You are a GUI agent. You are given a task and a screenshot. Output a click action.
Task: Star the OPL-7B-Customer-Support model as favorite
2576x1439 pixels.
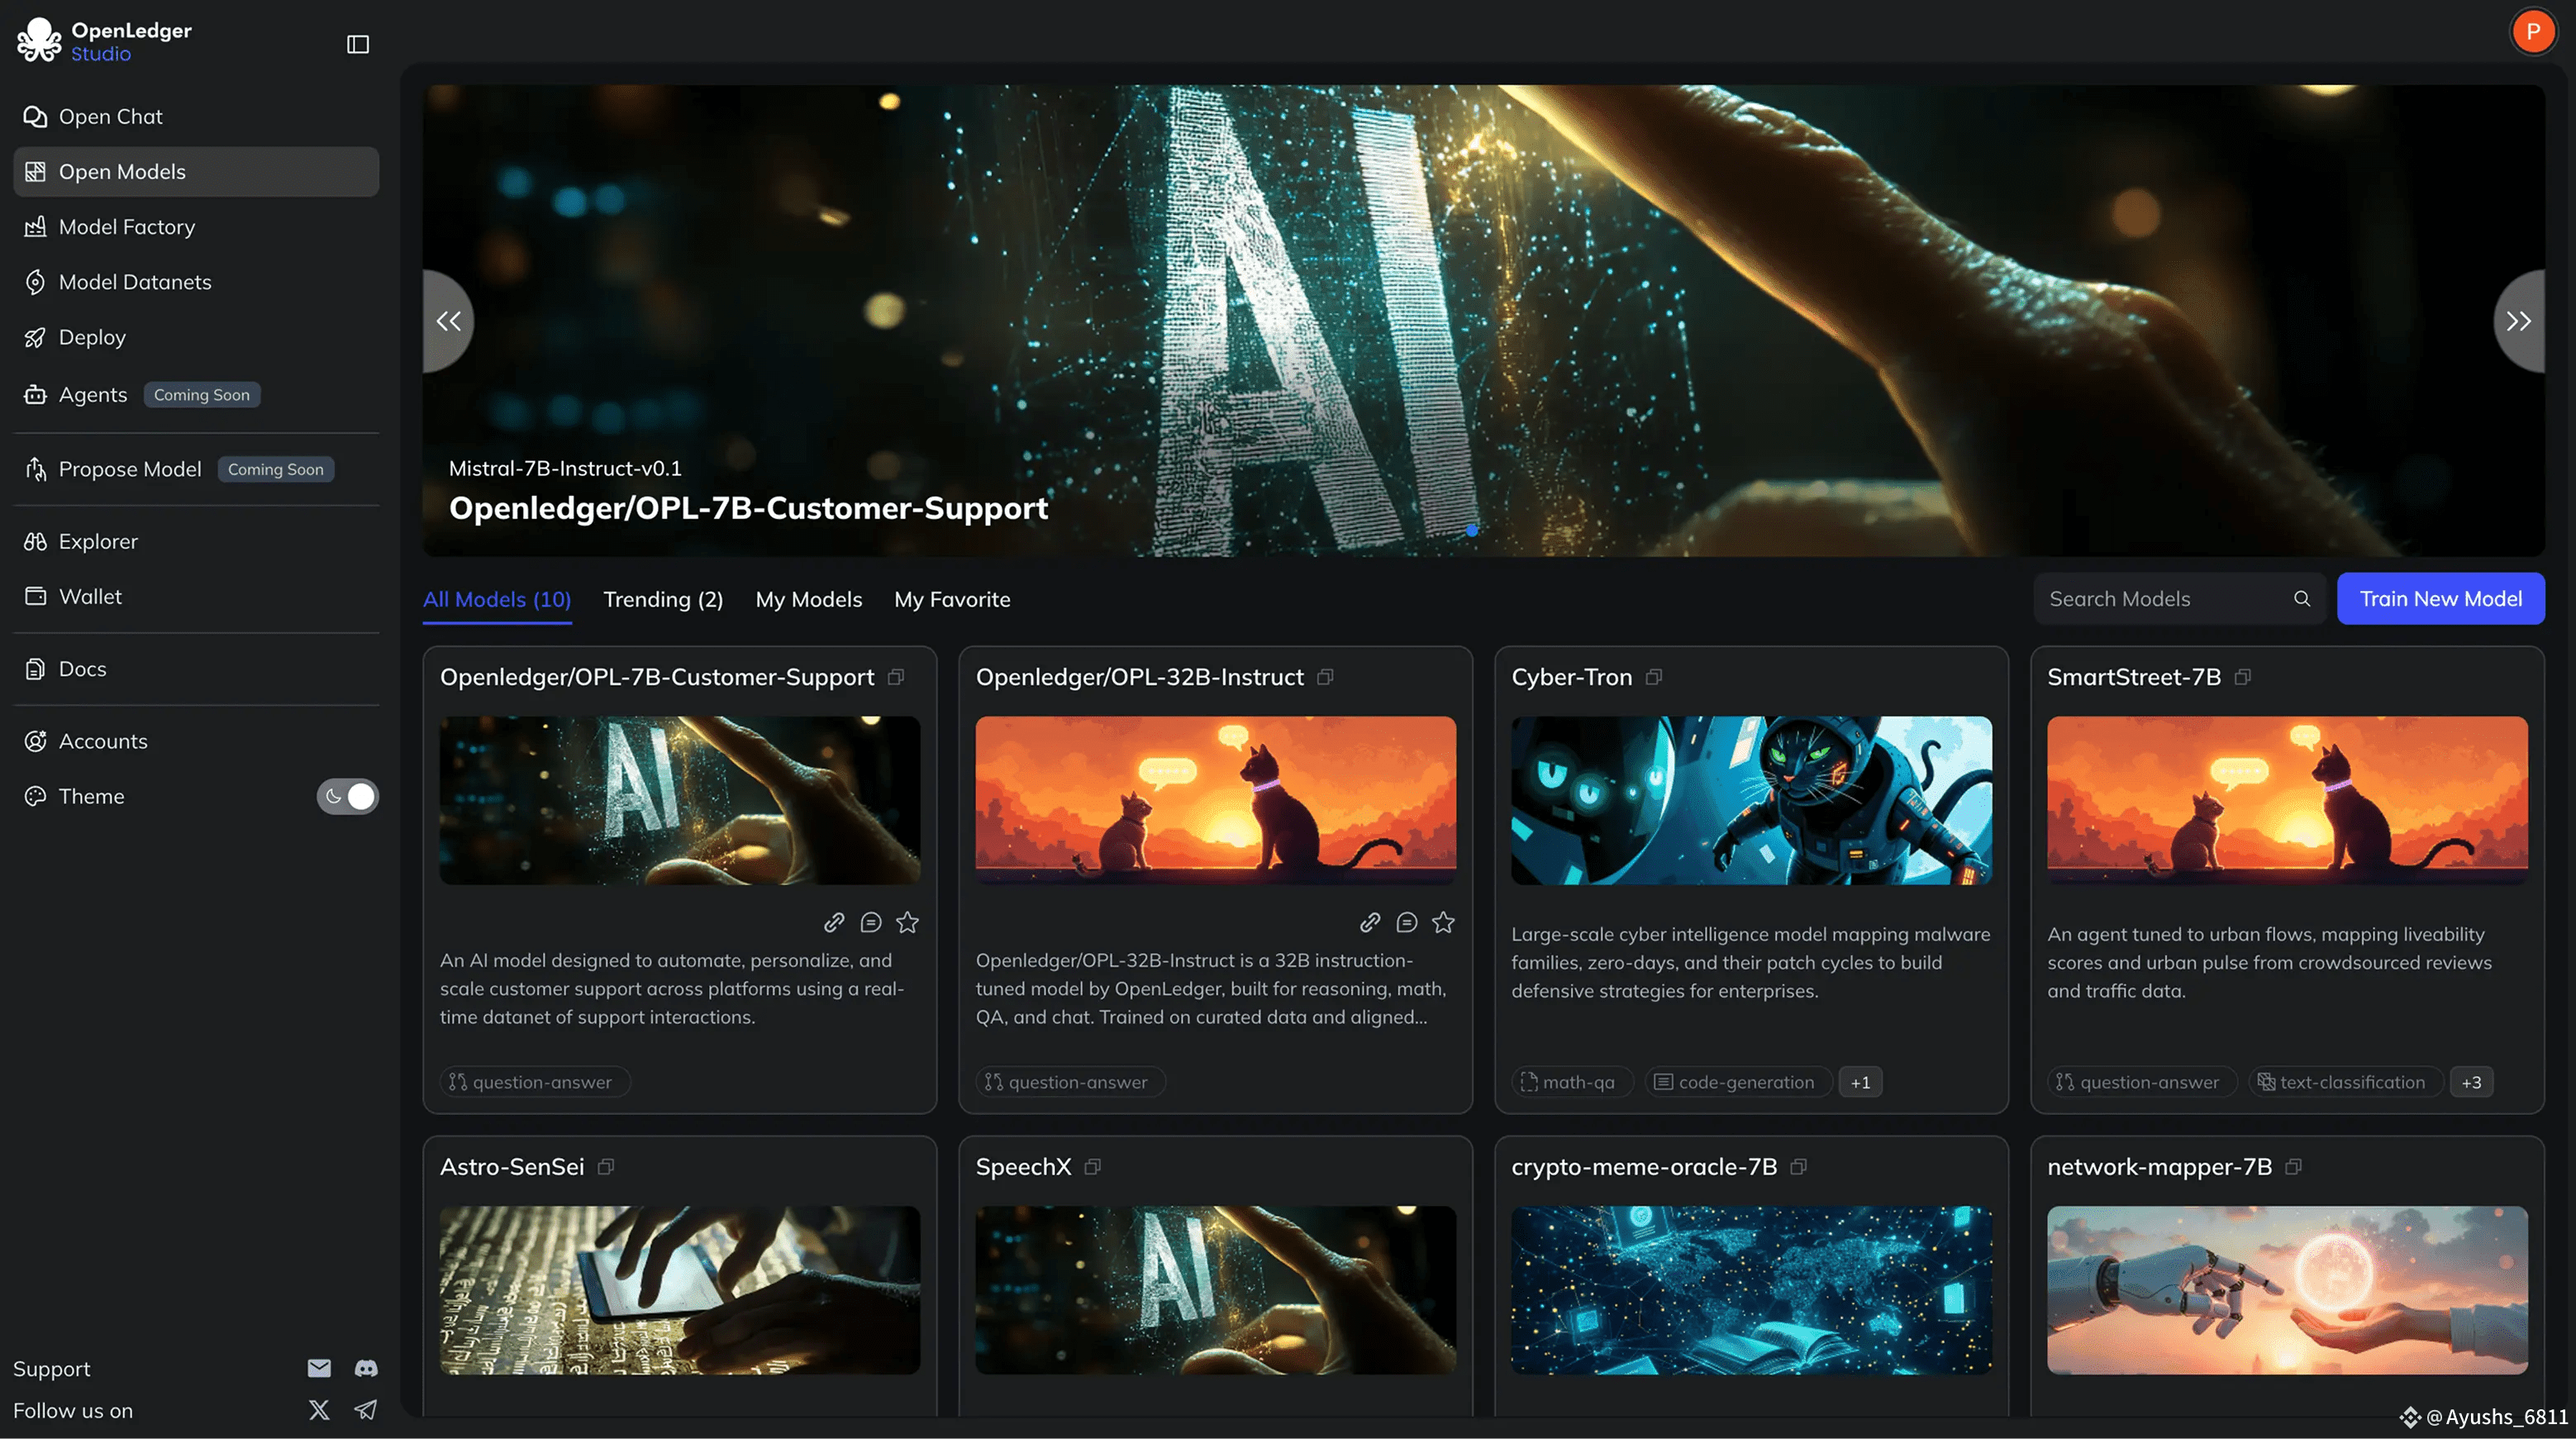click(907, 922)
